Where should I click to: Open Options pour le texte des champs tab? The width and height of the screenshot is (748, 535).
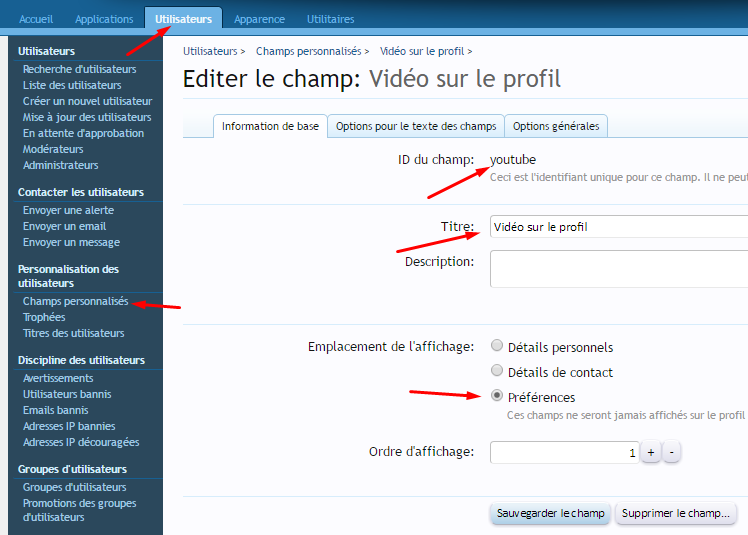coord(416,126)
